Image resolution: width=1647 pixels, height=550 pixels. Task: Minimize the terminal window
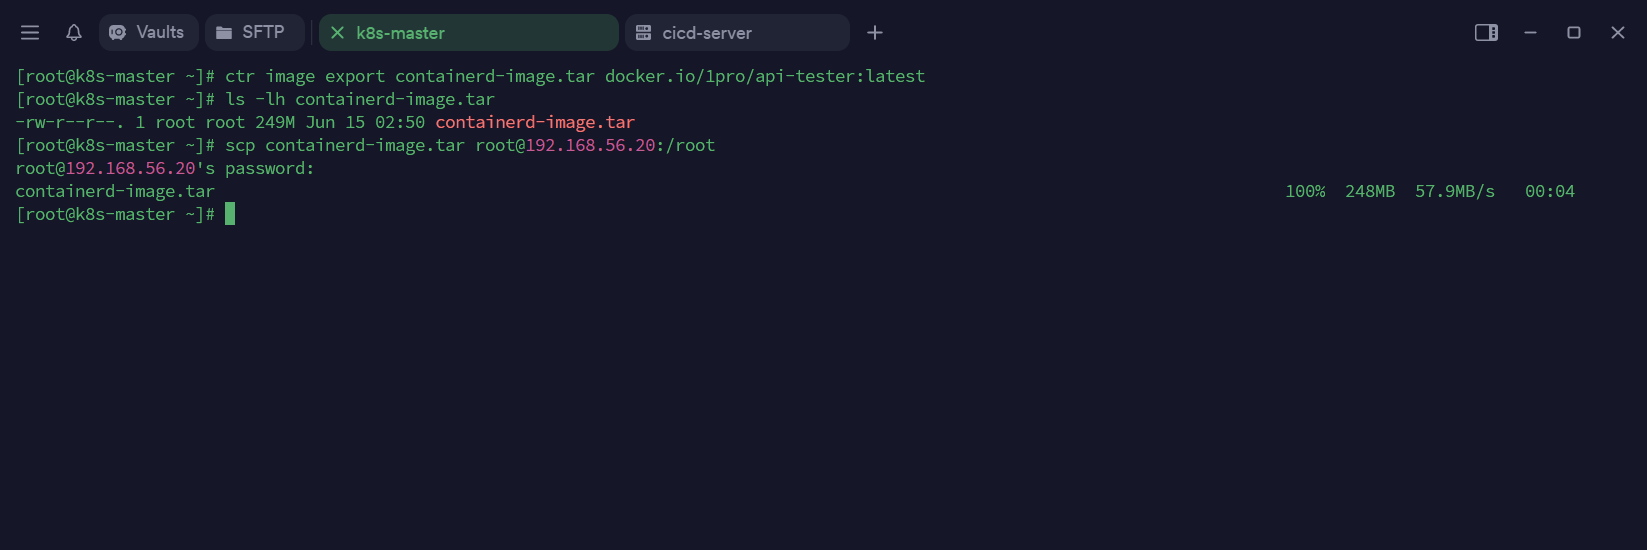[1530, 33]
